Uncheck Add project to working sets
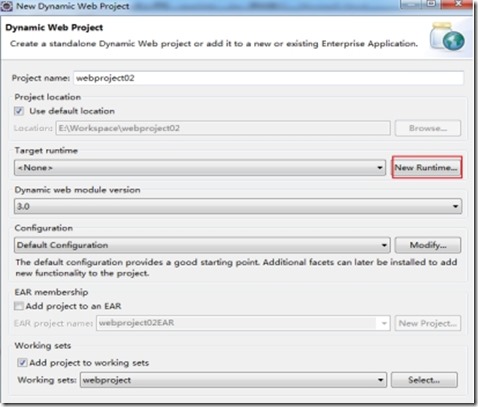The height and width of the screenshot is (407, 478). [22, 362]
